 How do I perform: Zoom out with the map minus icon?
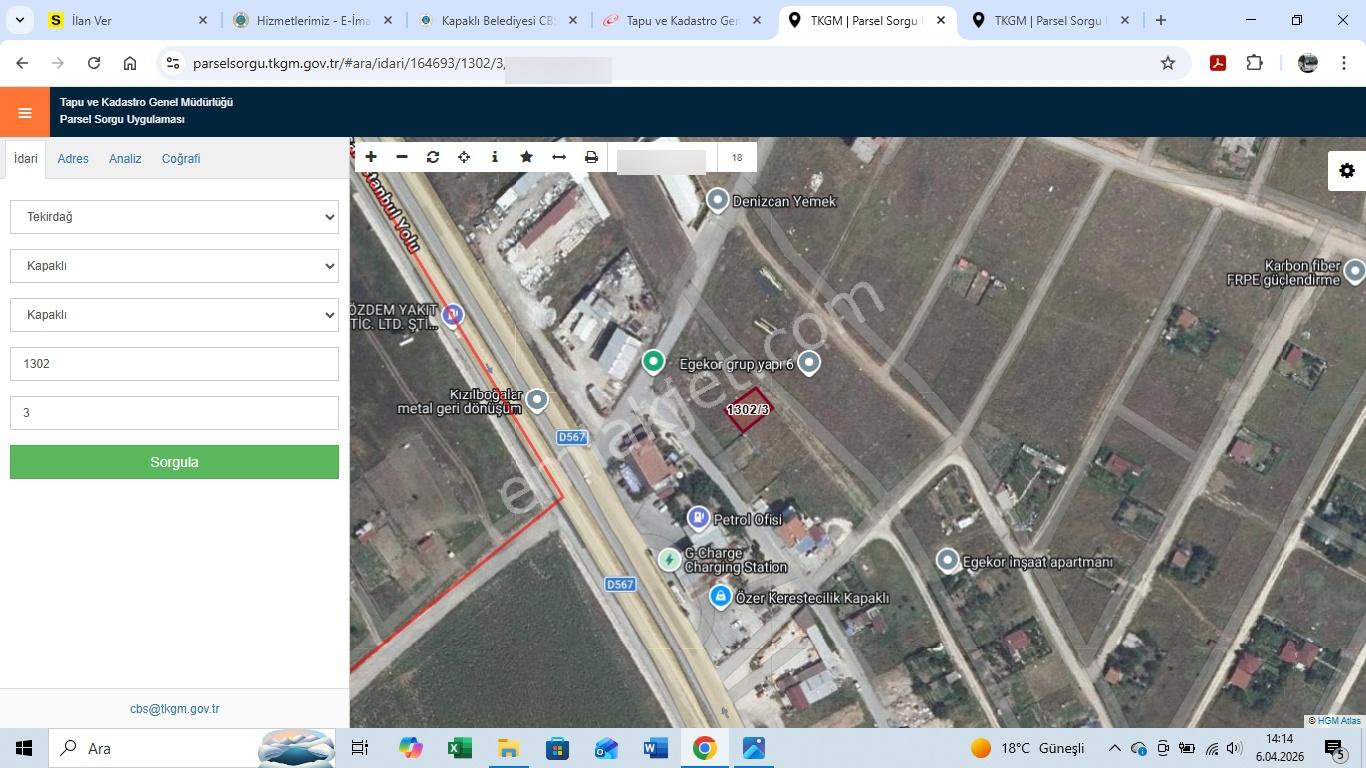pos(402,157)
